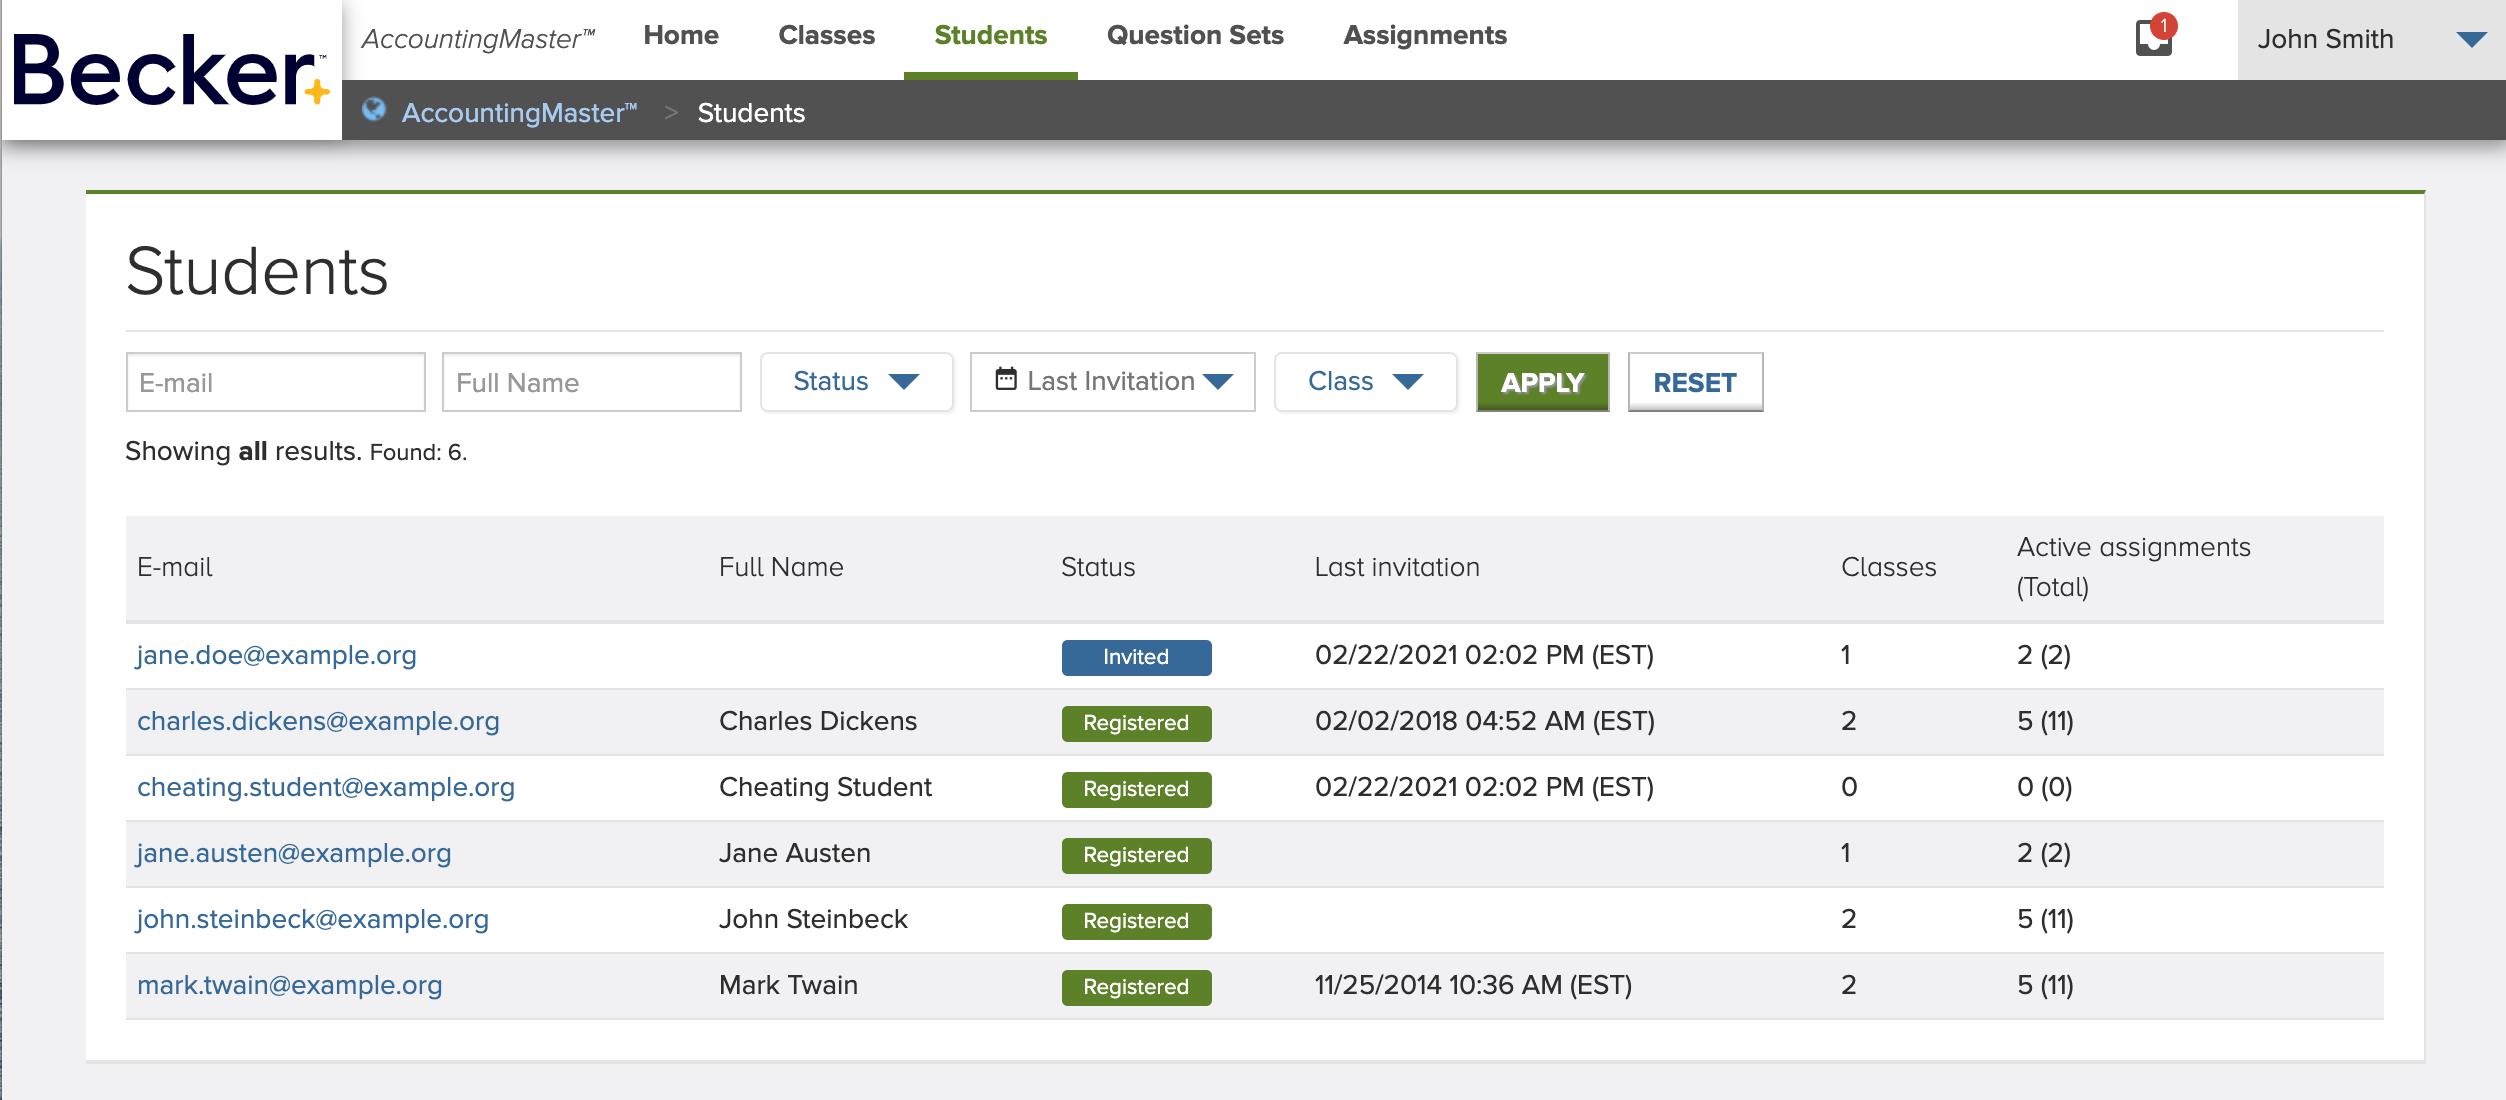
Task: Click the Students breadcrumb text
Action: (x=751, y=113)
